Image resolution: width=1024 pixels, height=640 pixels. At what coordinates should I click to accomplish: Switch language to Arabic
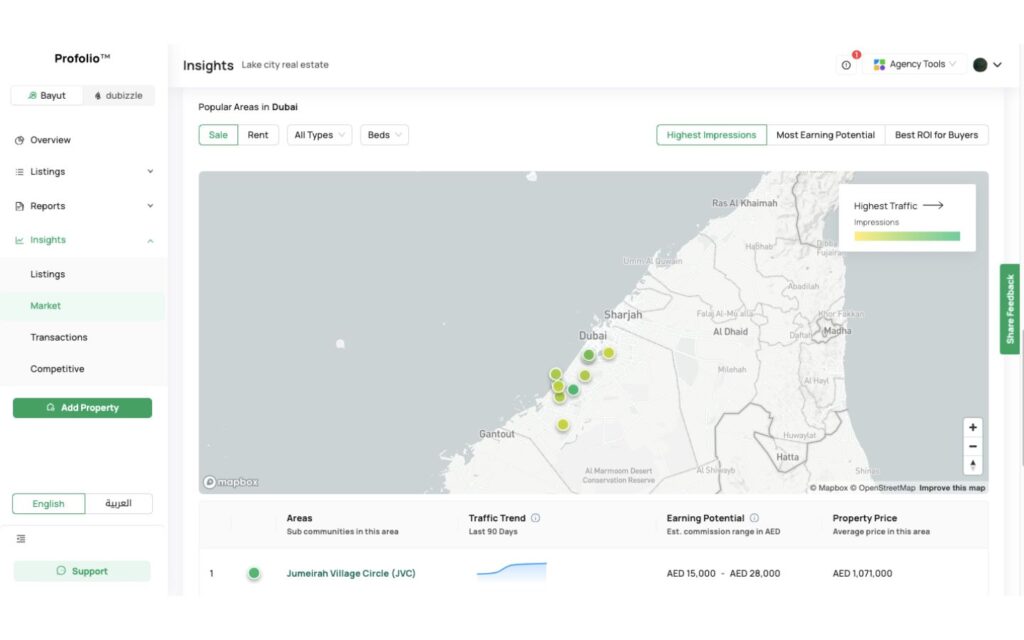pyautogui.click(x=118, y=504)
